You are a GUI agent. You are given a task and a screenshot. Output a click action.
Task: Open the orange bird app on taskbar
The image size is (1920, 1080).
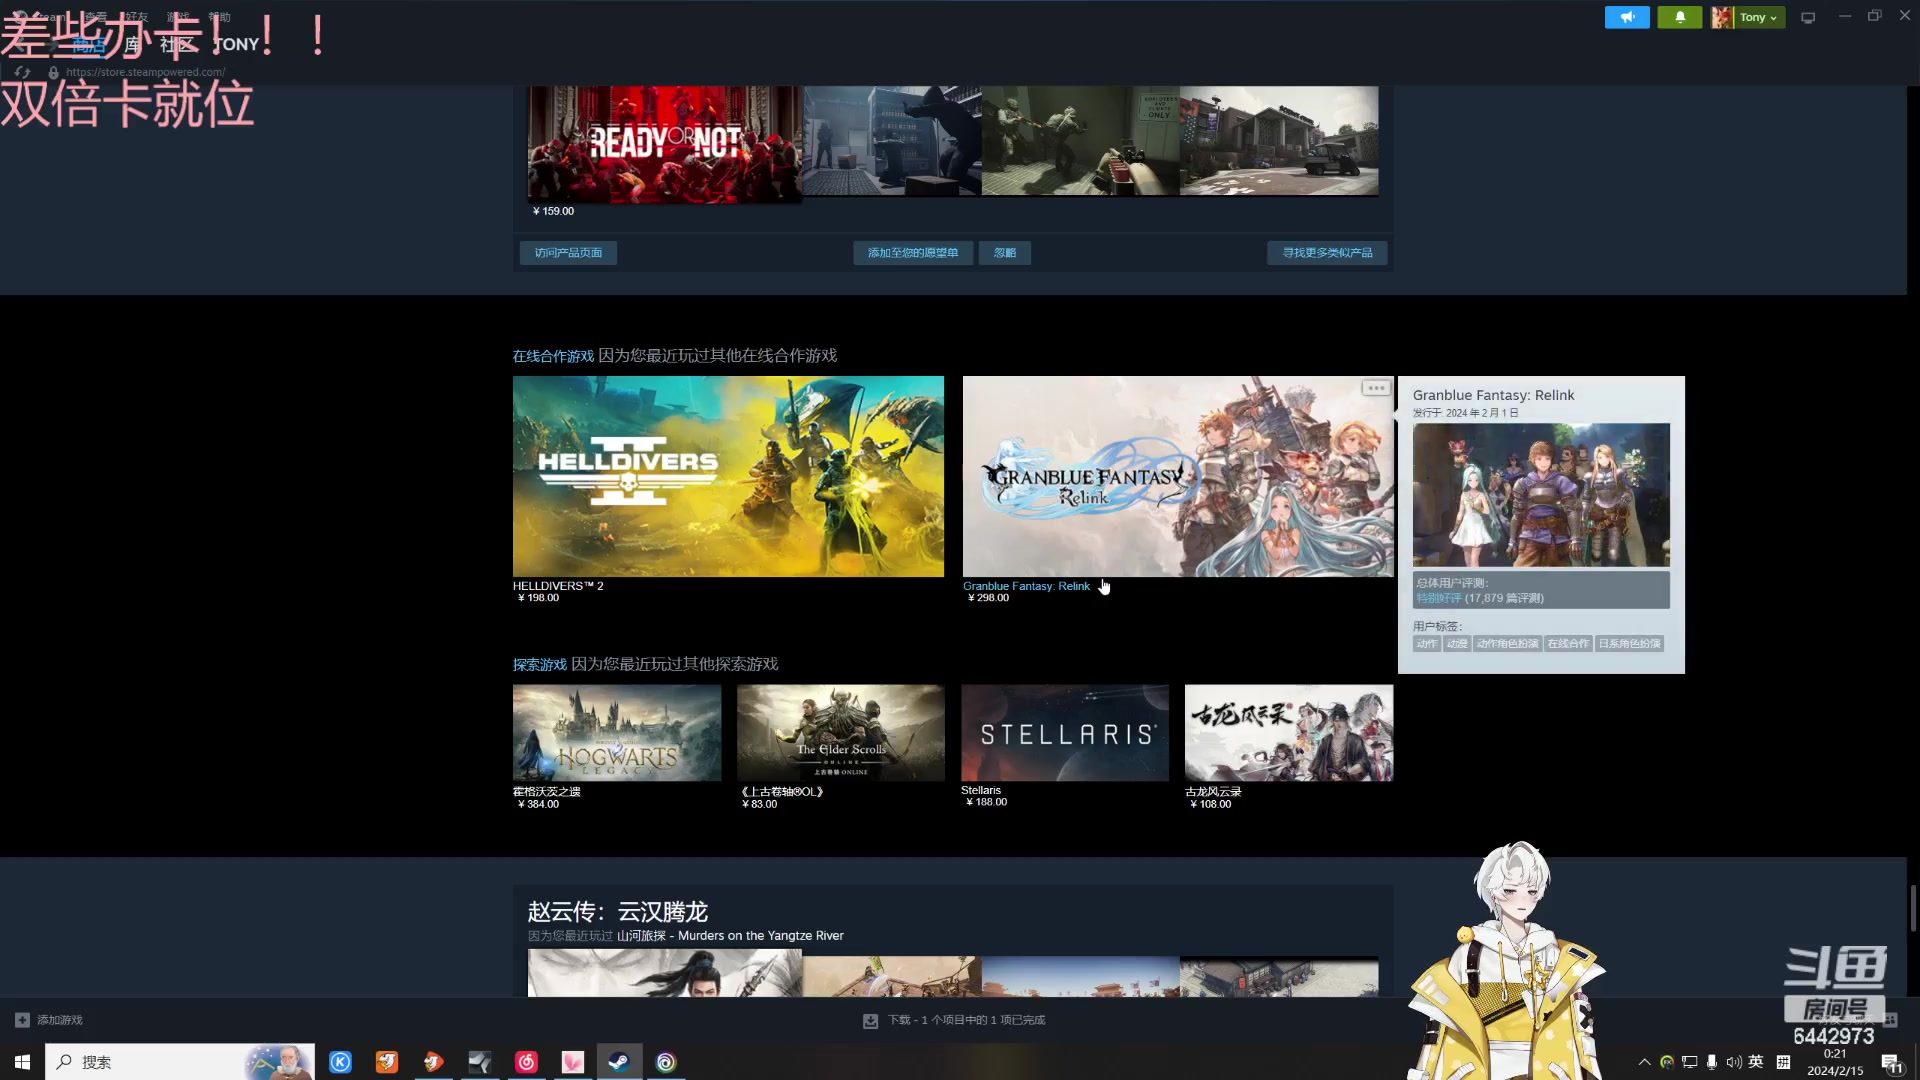pos(387,1062)
